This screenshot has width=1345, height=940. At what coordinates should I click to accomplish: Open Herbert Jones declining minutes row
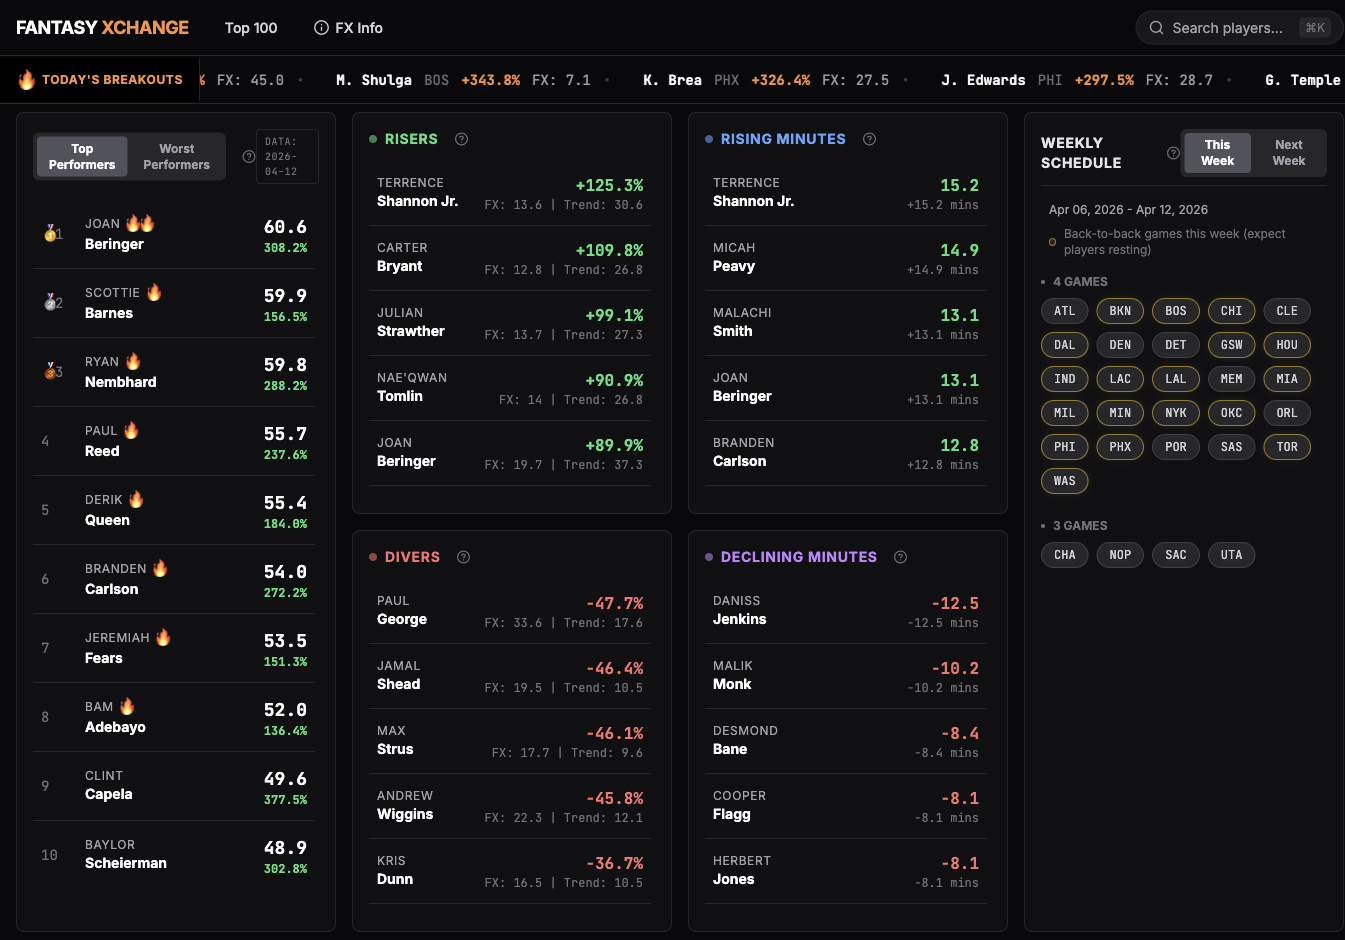[x=846, y=871]
